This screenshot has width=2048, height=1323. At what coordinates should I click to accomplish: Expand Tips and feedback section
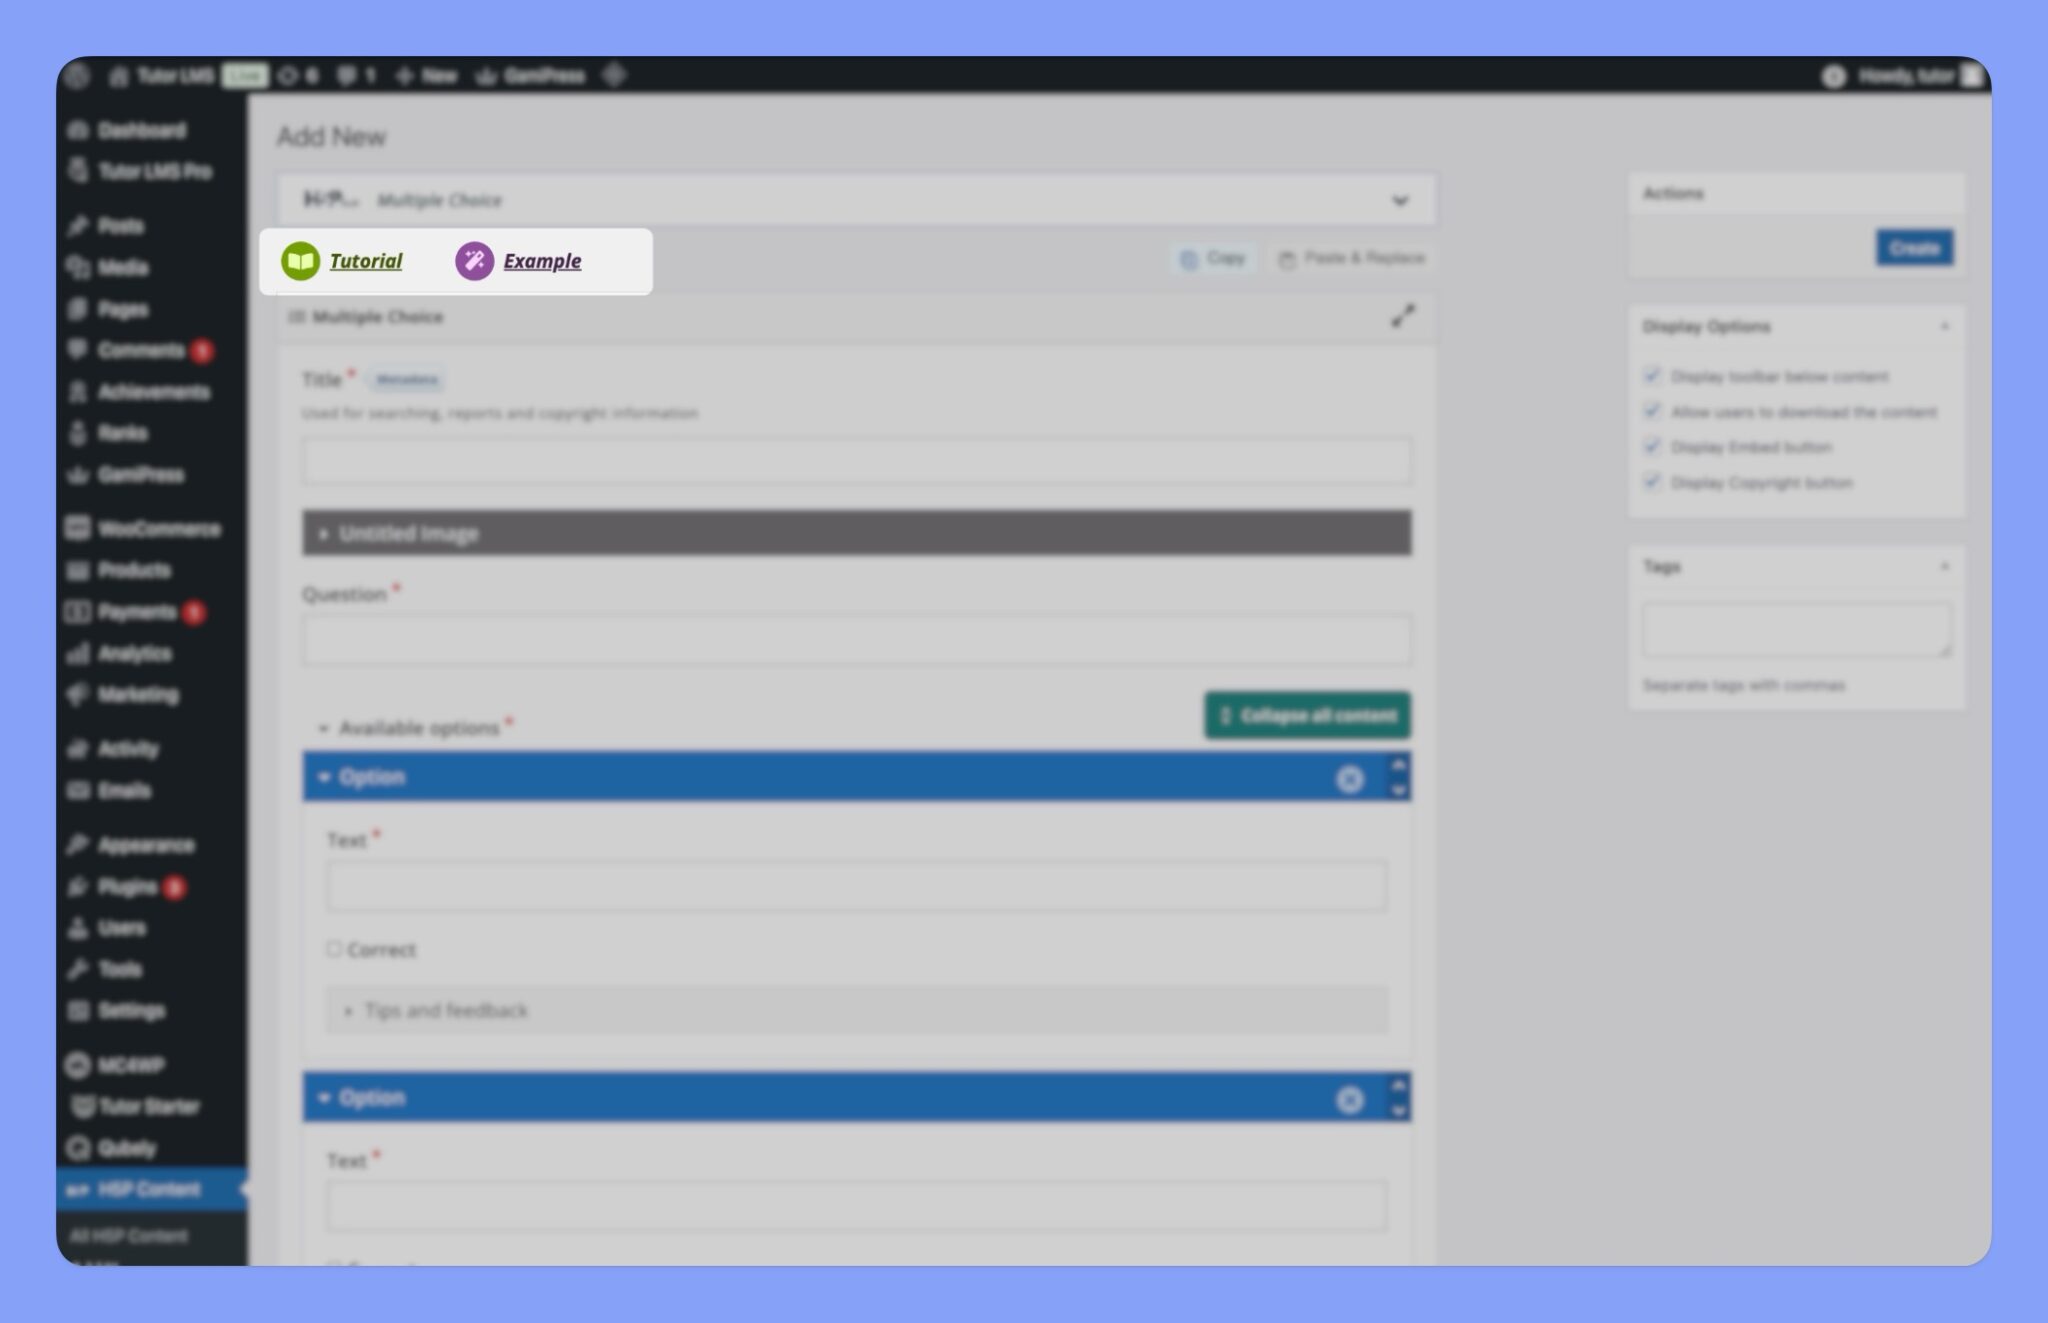pos(445,1011)
